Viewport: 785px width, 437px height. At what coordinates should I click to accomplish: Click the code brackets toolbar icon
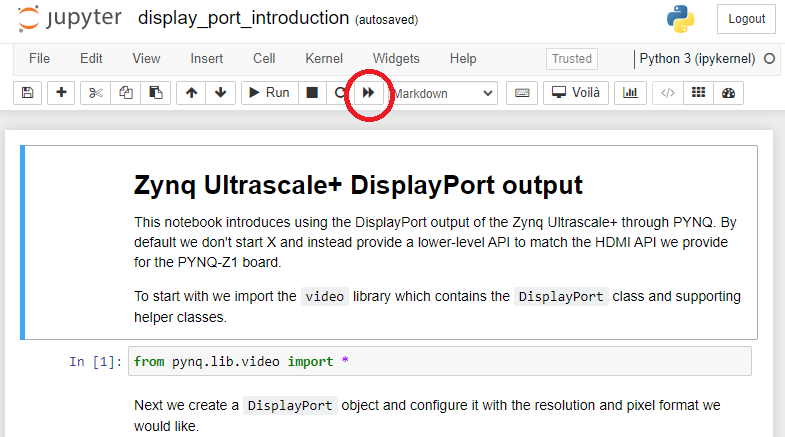[668, 93]
